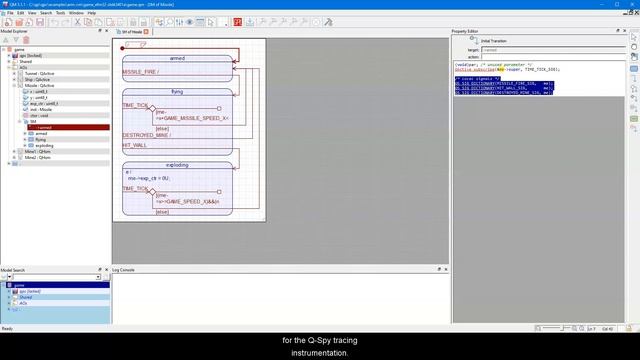Click HIT_WALL transition label in diagram
The image size is (640, 360).
tap(135, 145)
